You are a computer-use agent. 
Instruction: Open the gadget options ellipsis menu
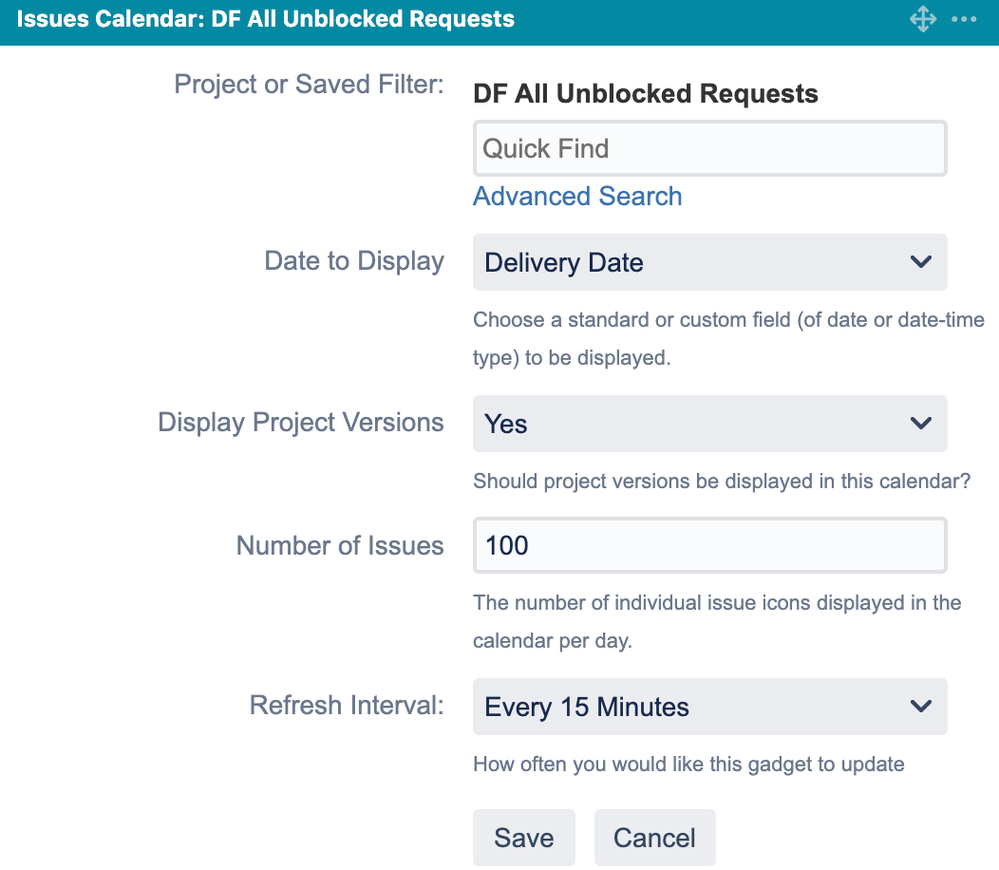[964, 19]
